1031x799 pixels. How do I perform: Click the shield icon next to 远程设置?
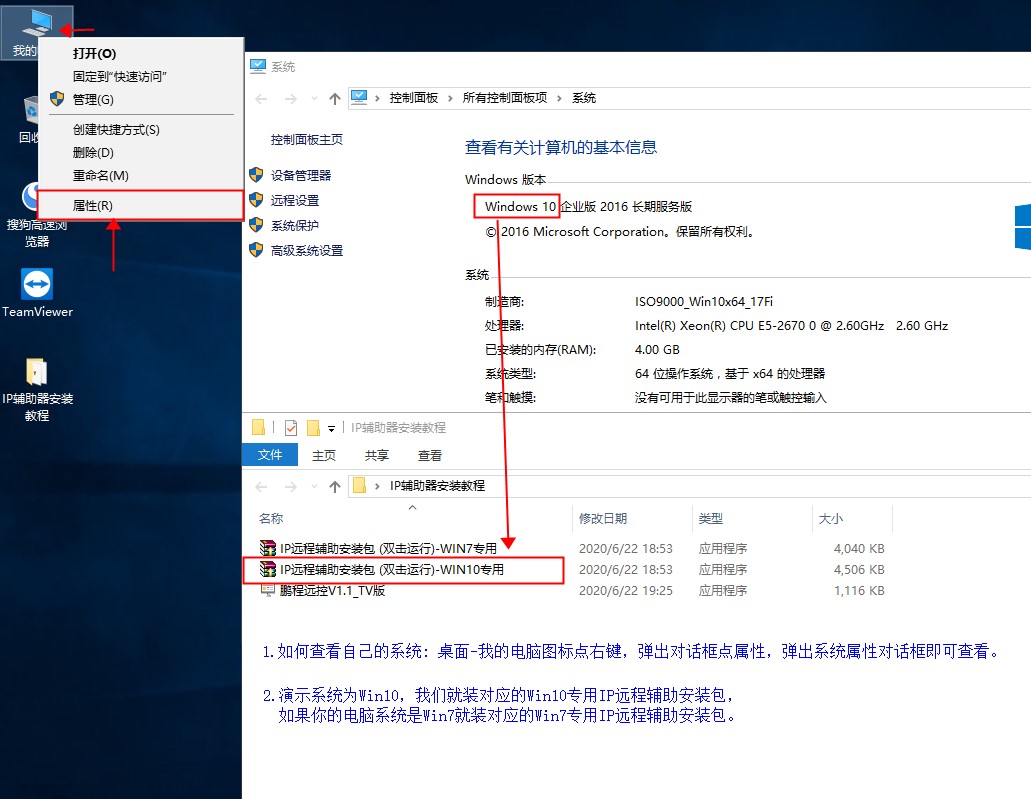pyautogui.click(x=256, y=200)
